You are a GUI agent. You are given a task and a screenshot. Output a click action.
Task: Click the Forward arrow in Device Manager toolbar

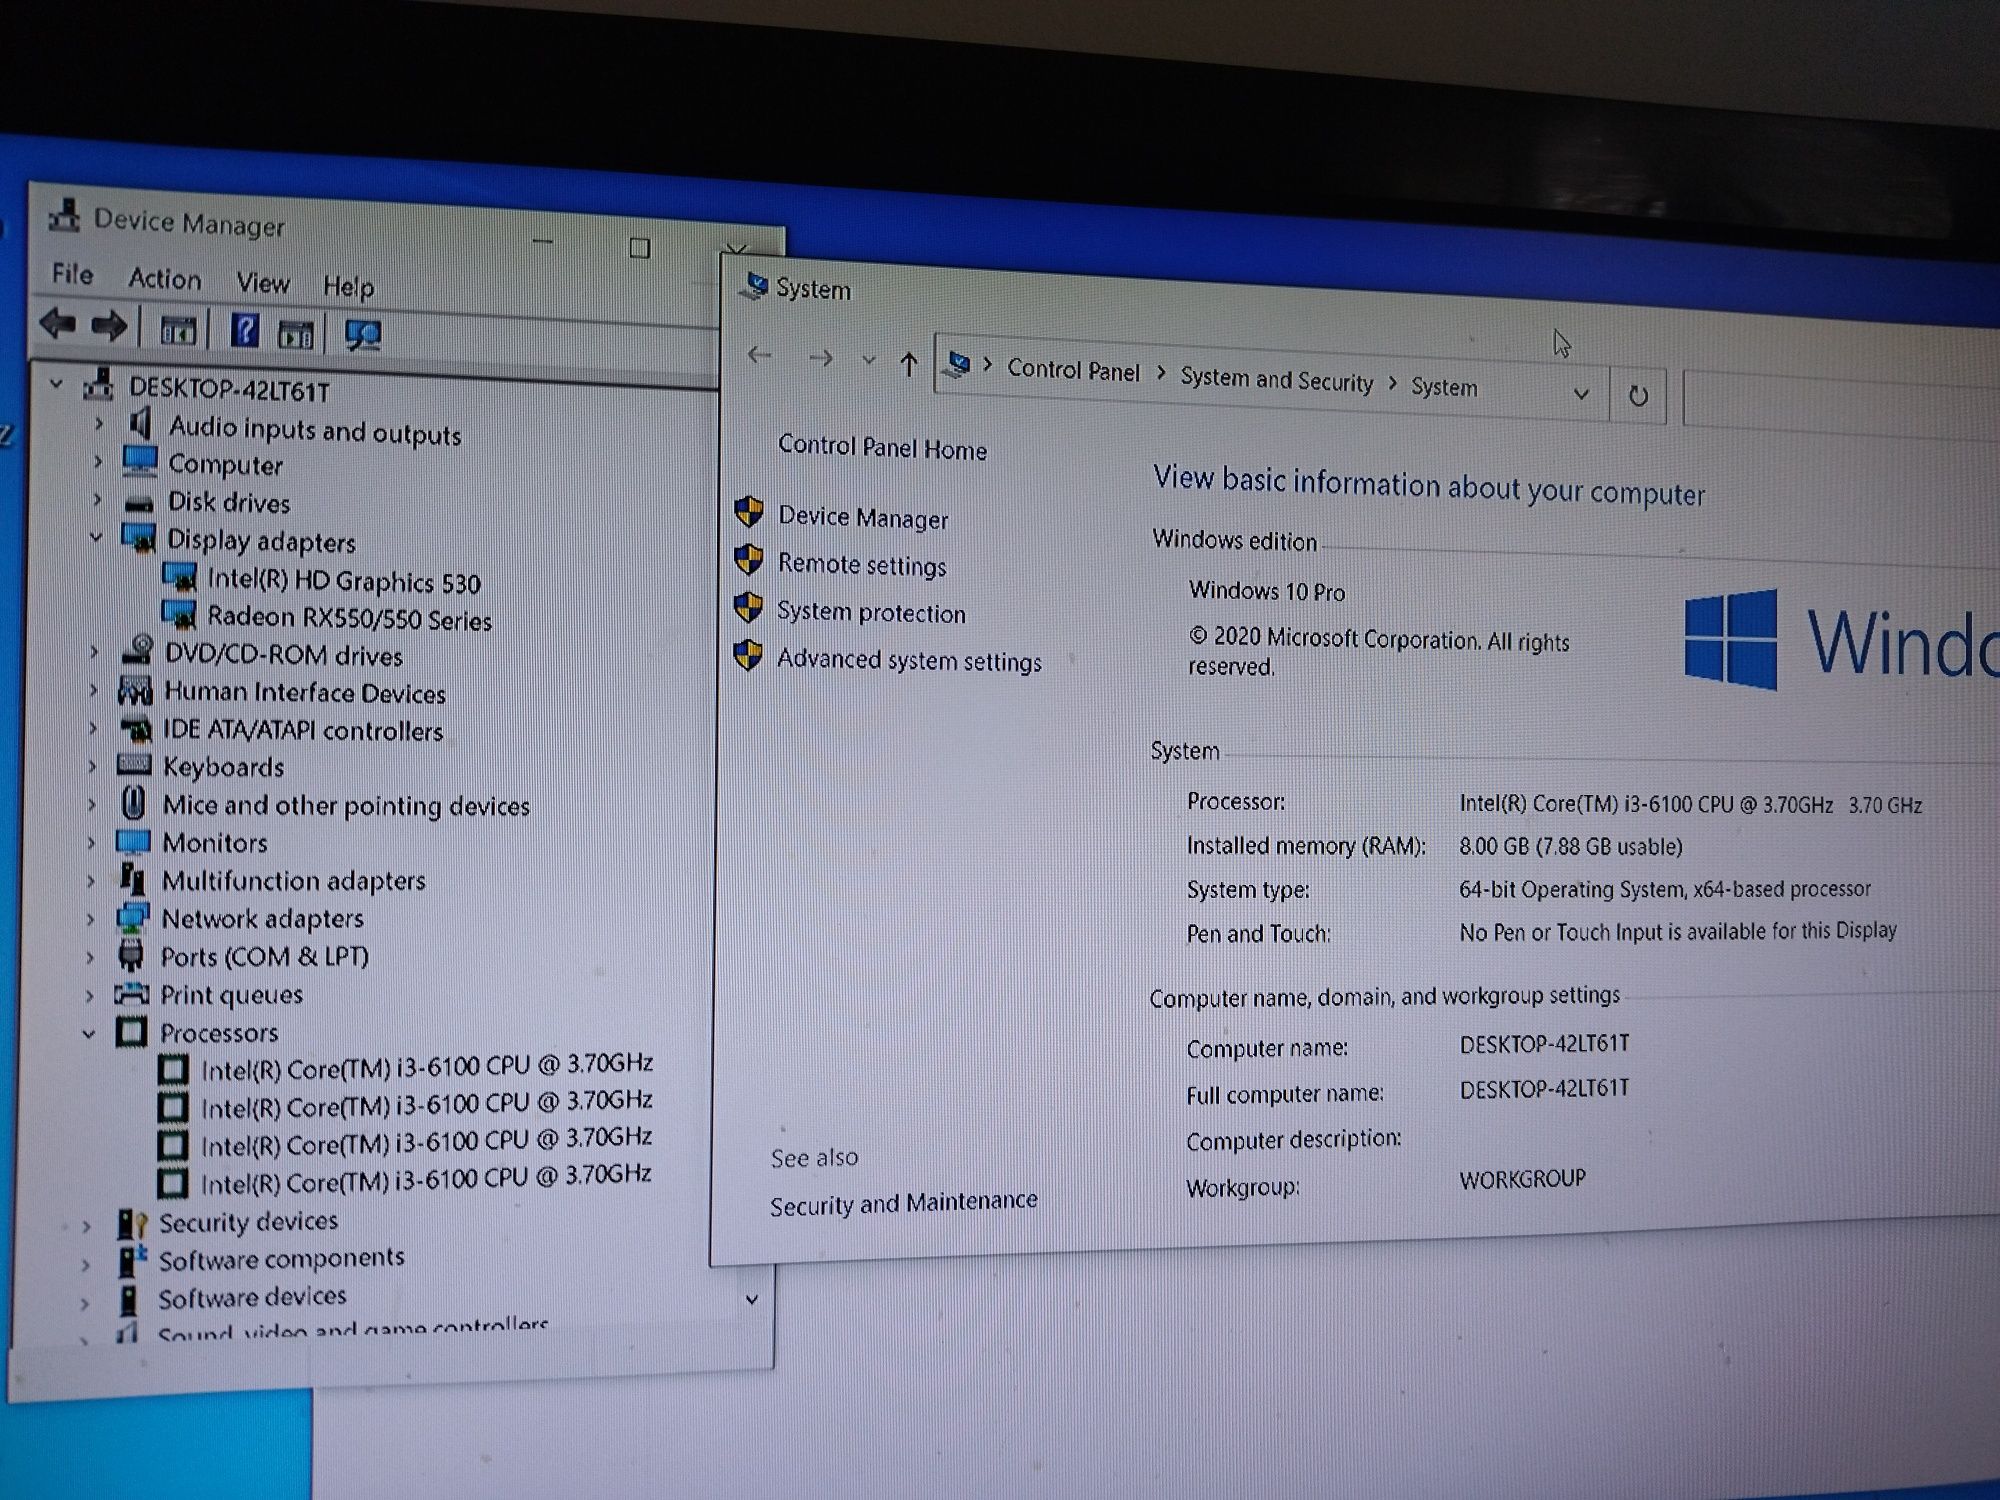click(x=108, y=326)
